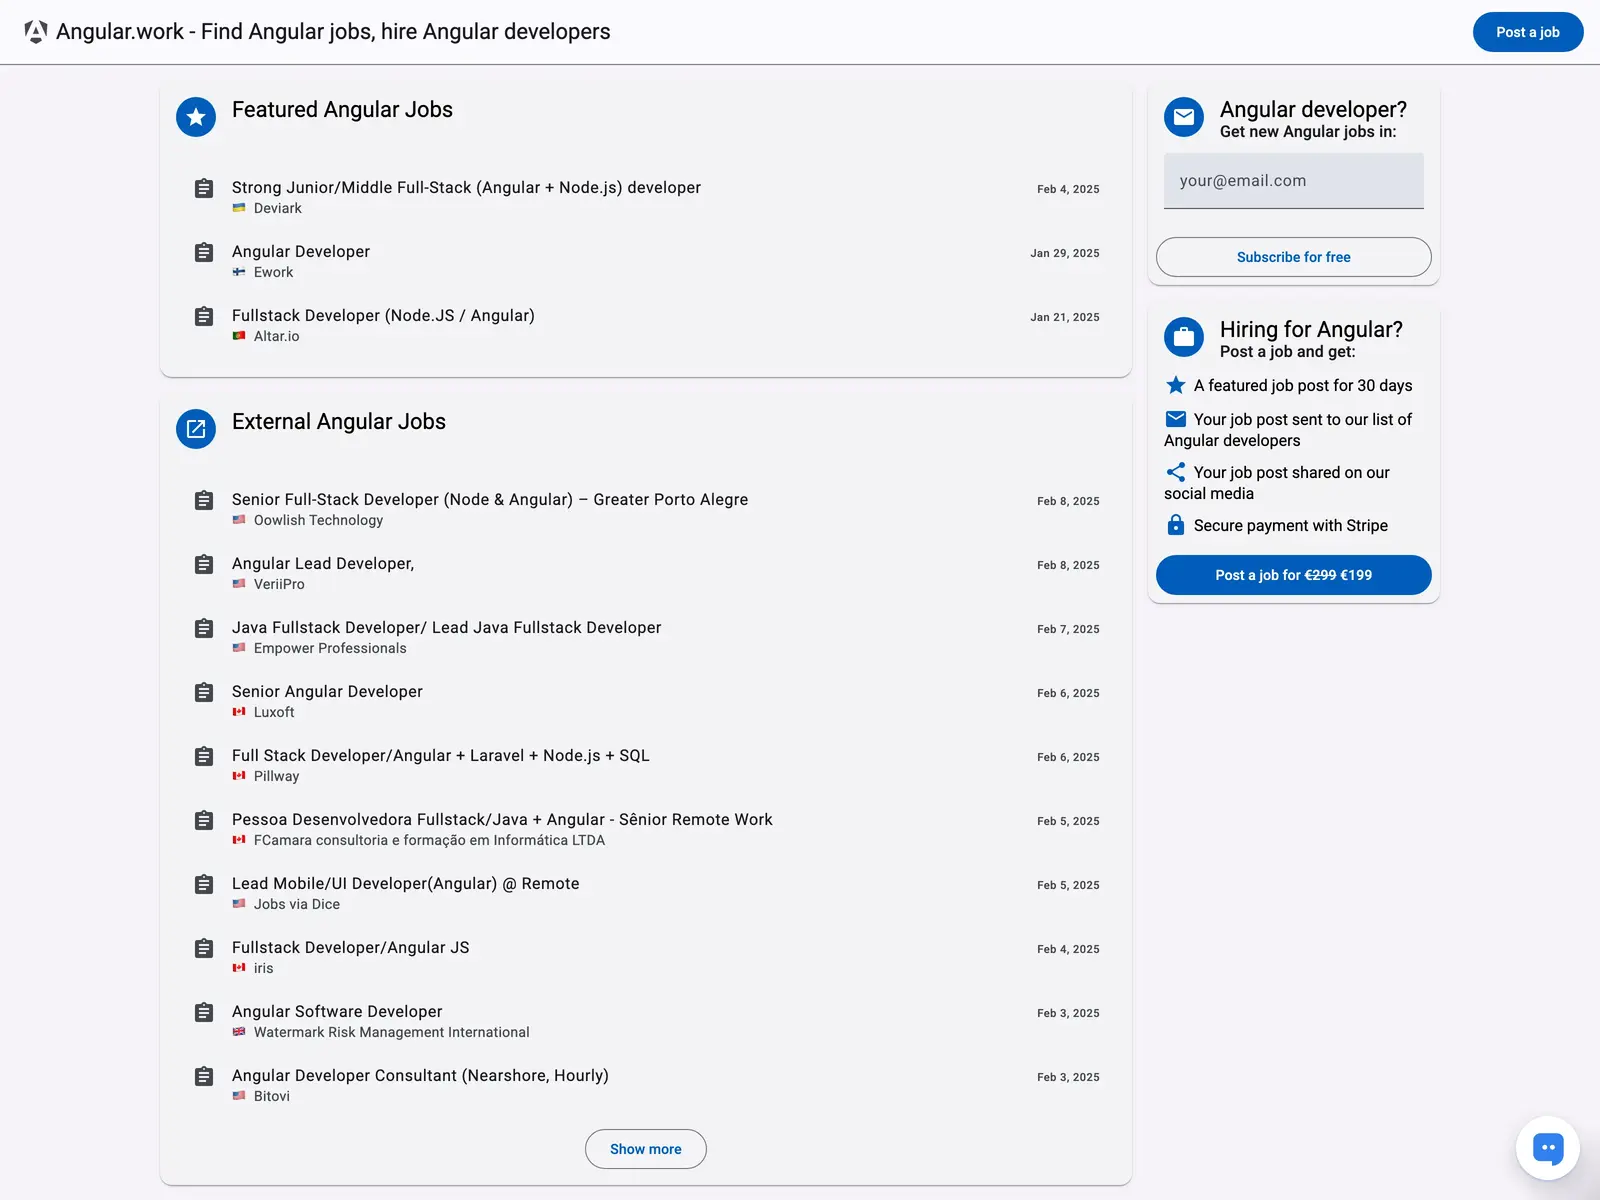The height and width of the screenshot is (1200, 1600).
Task: Click Subscribe for free button
Action: pyautogui.click(x=1294, y=257)
